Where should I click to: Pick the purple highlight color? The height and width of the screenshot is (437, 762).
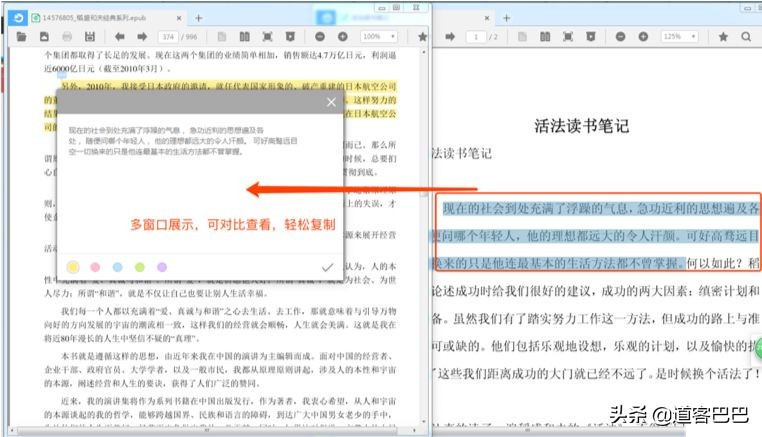click(162, 267)
